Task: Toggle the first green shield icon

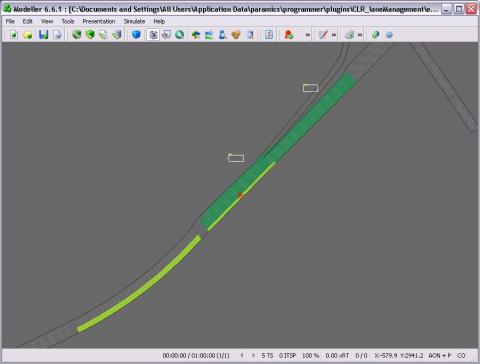Action: coord(77,35)
